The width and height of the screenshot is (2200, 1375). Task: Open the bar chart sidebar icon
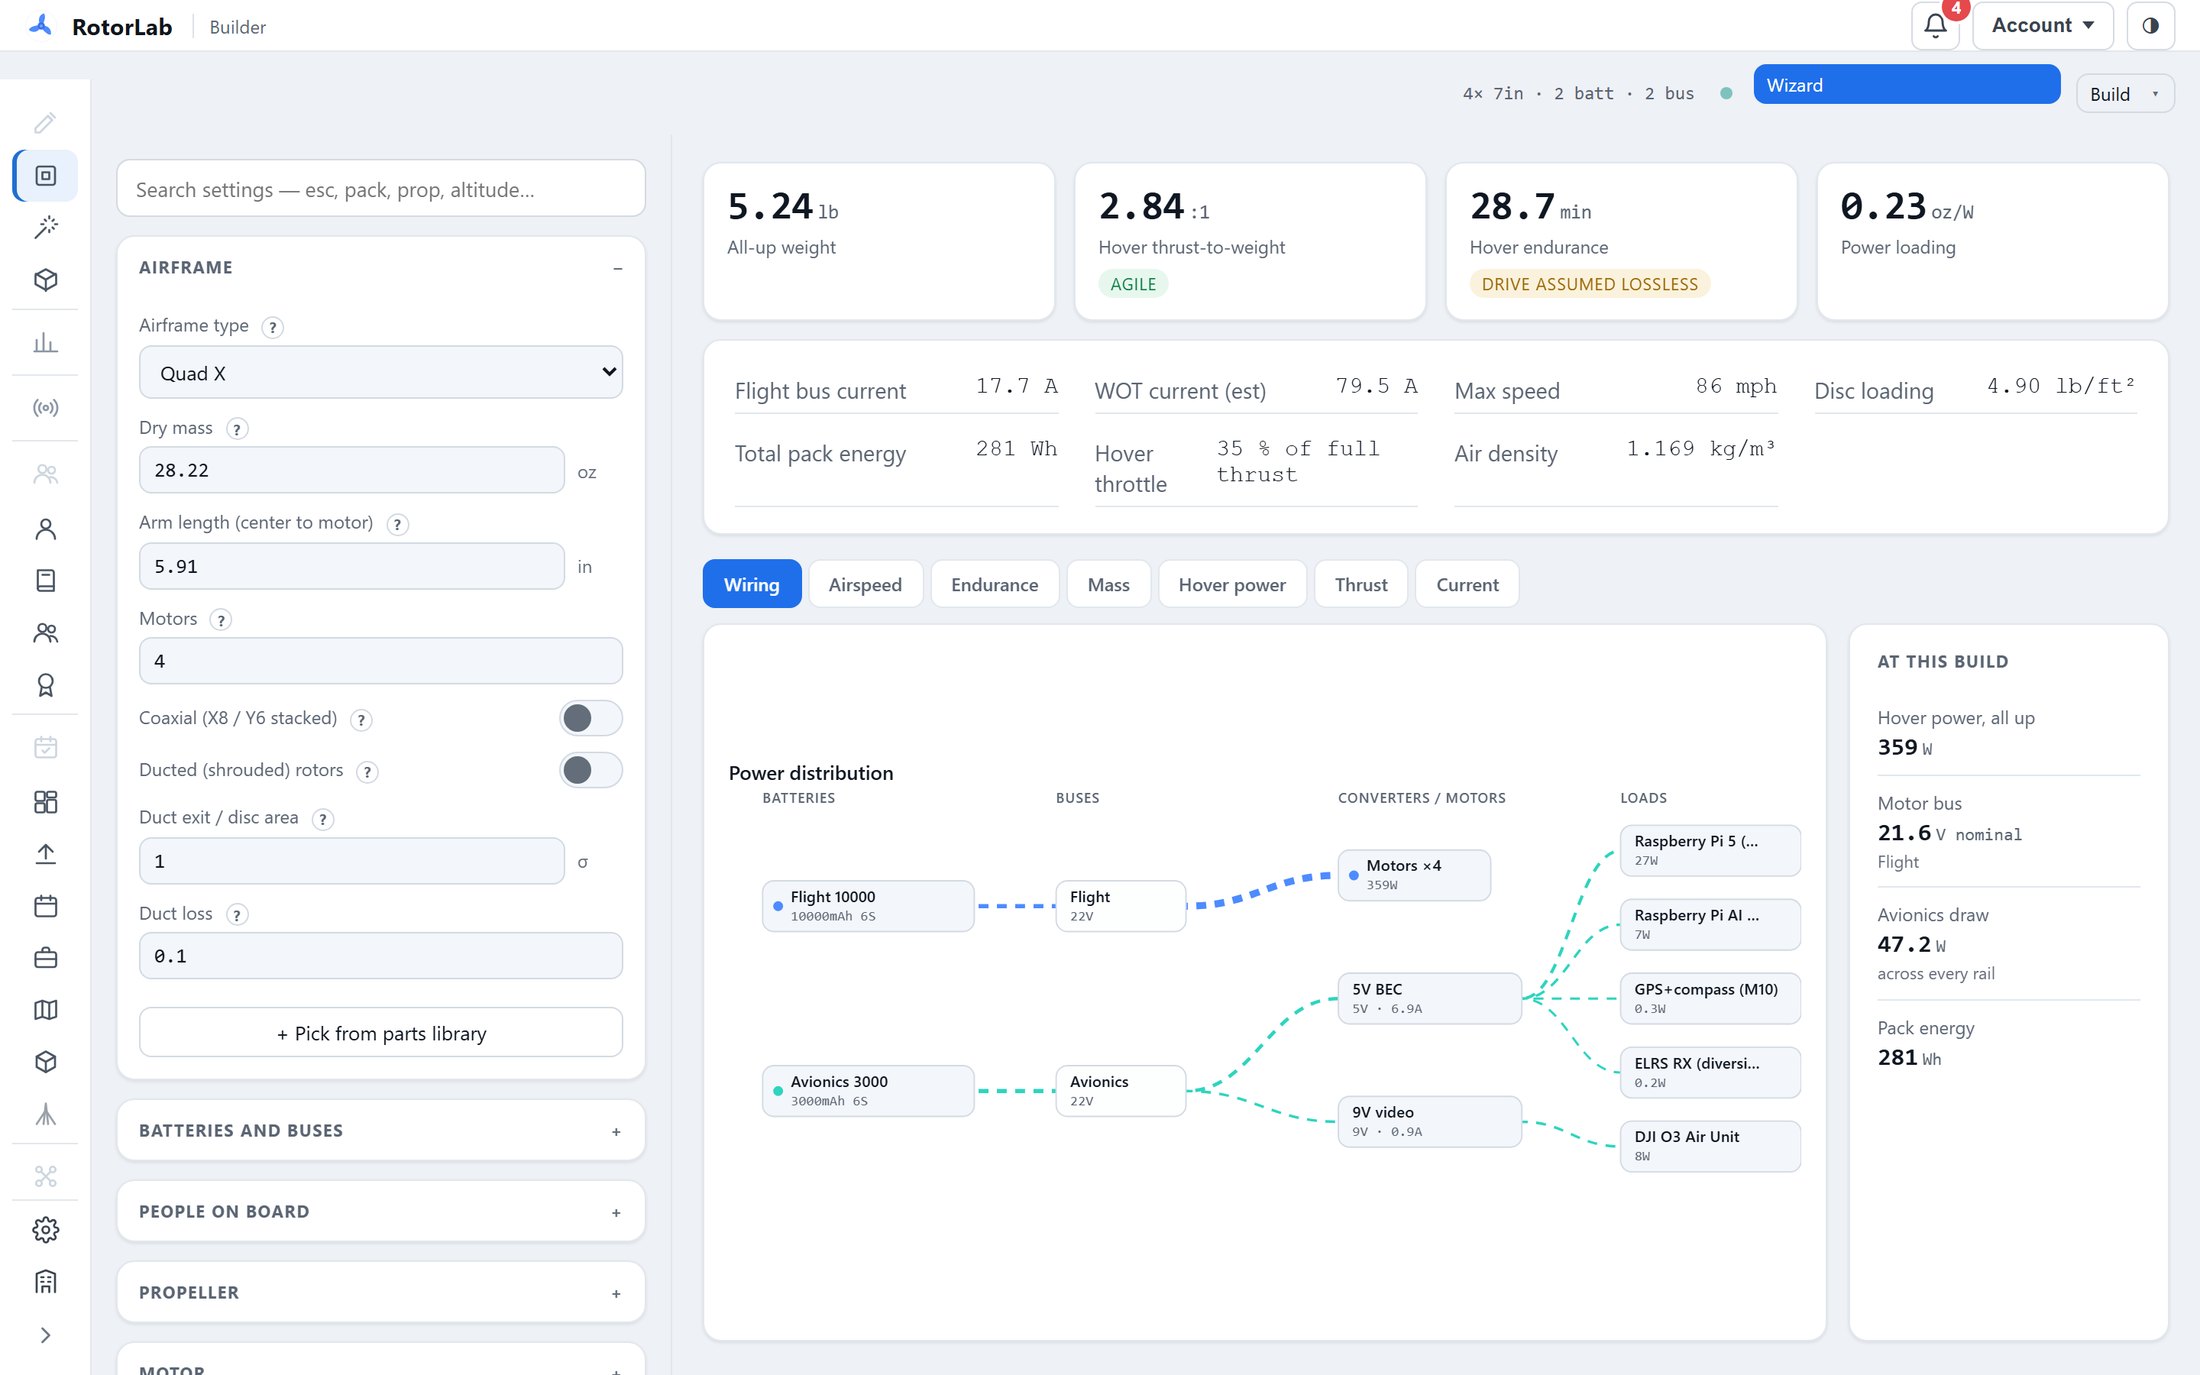pos(45,343)
